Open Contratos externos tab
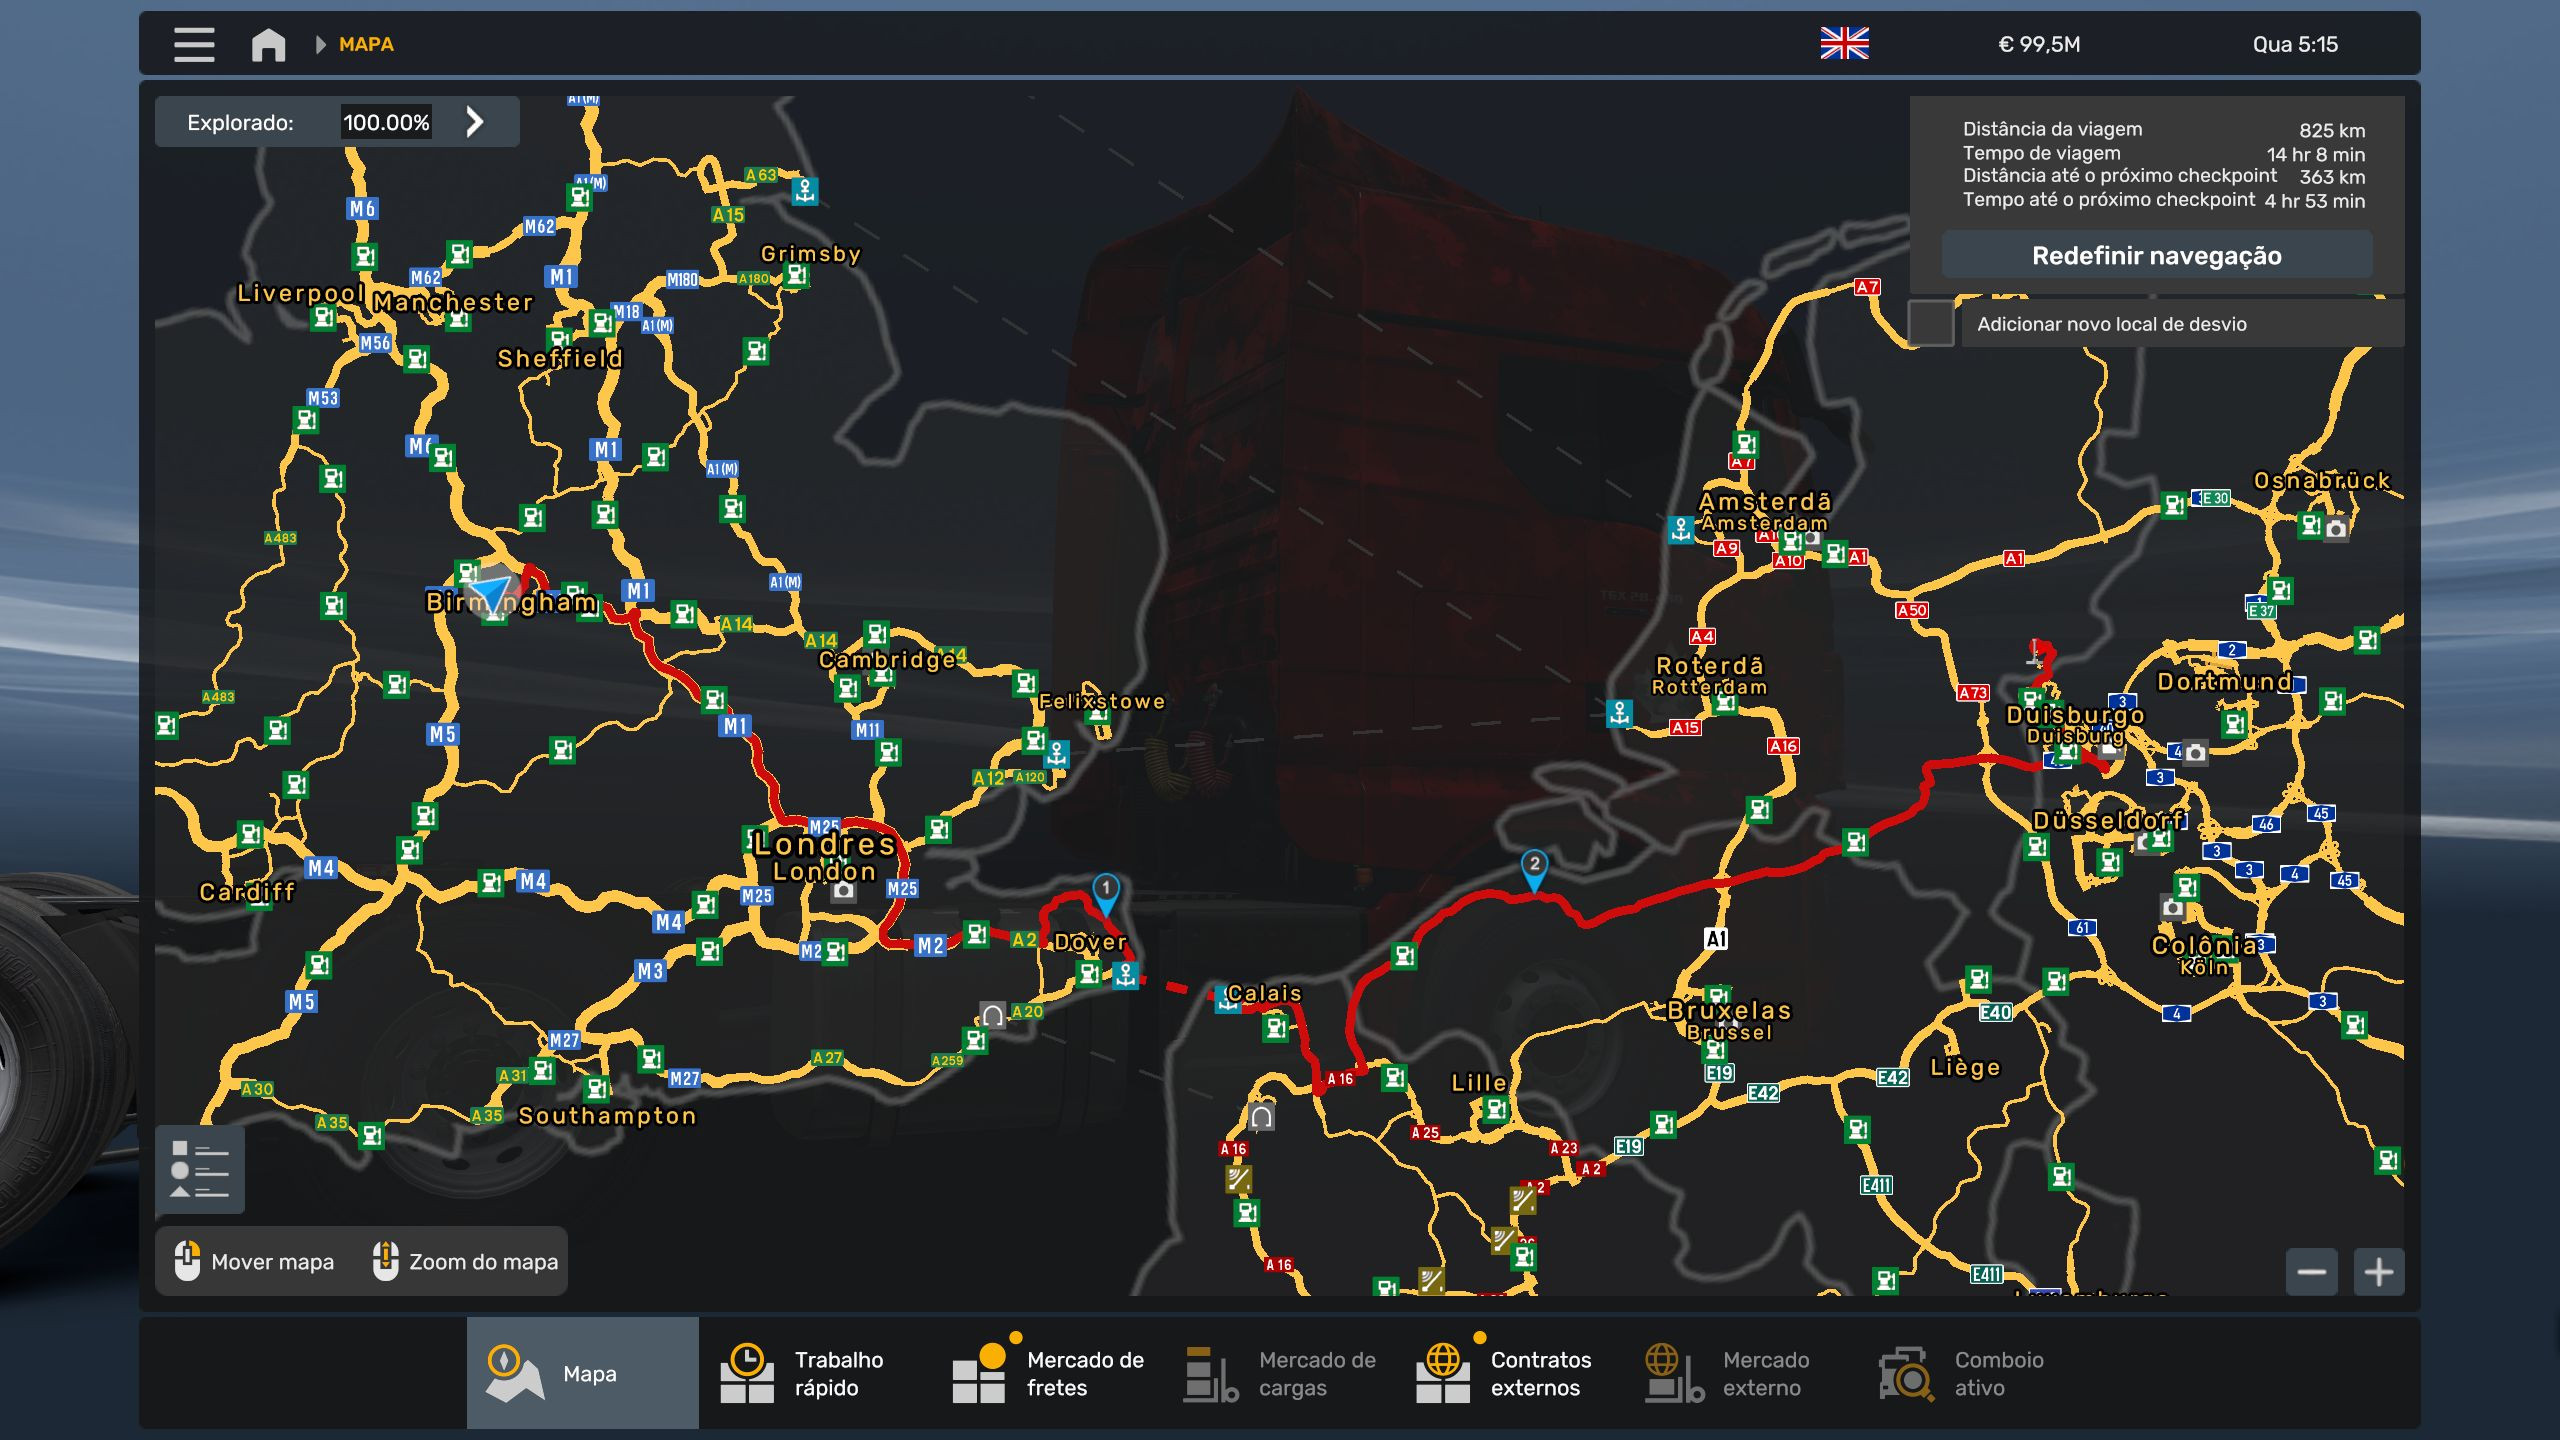This screenshot has width=2560, height=1440. pyautogui.click(x=1510, y=1373)
